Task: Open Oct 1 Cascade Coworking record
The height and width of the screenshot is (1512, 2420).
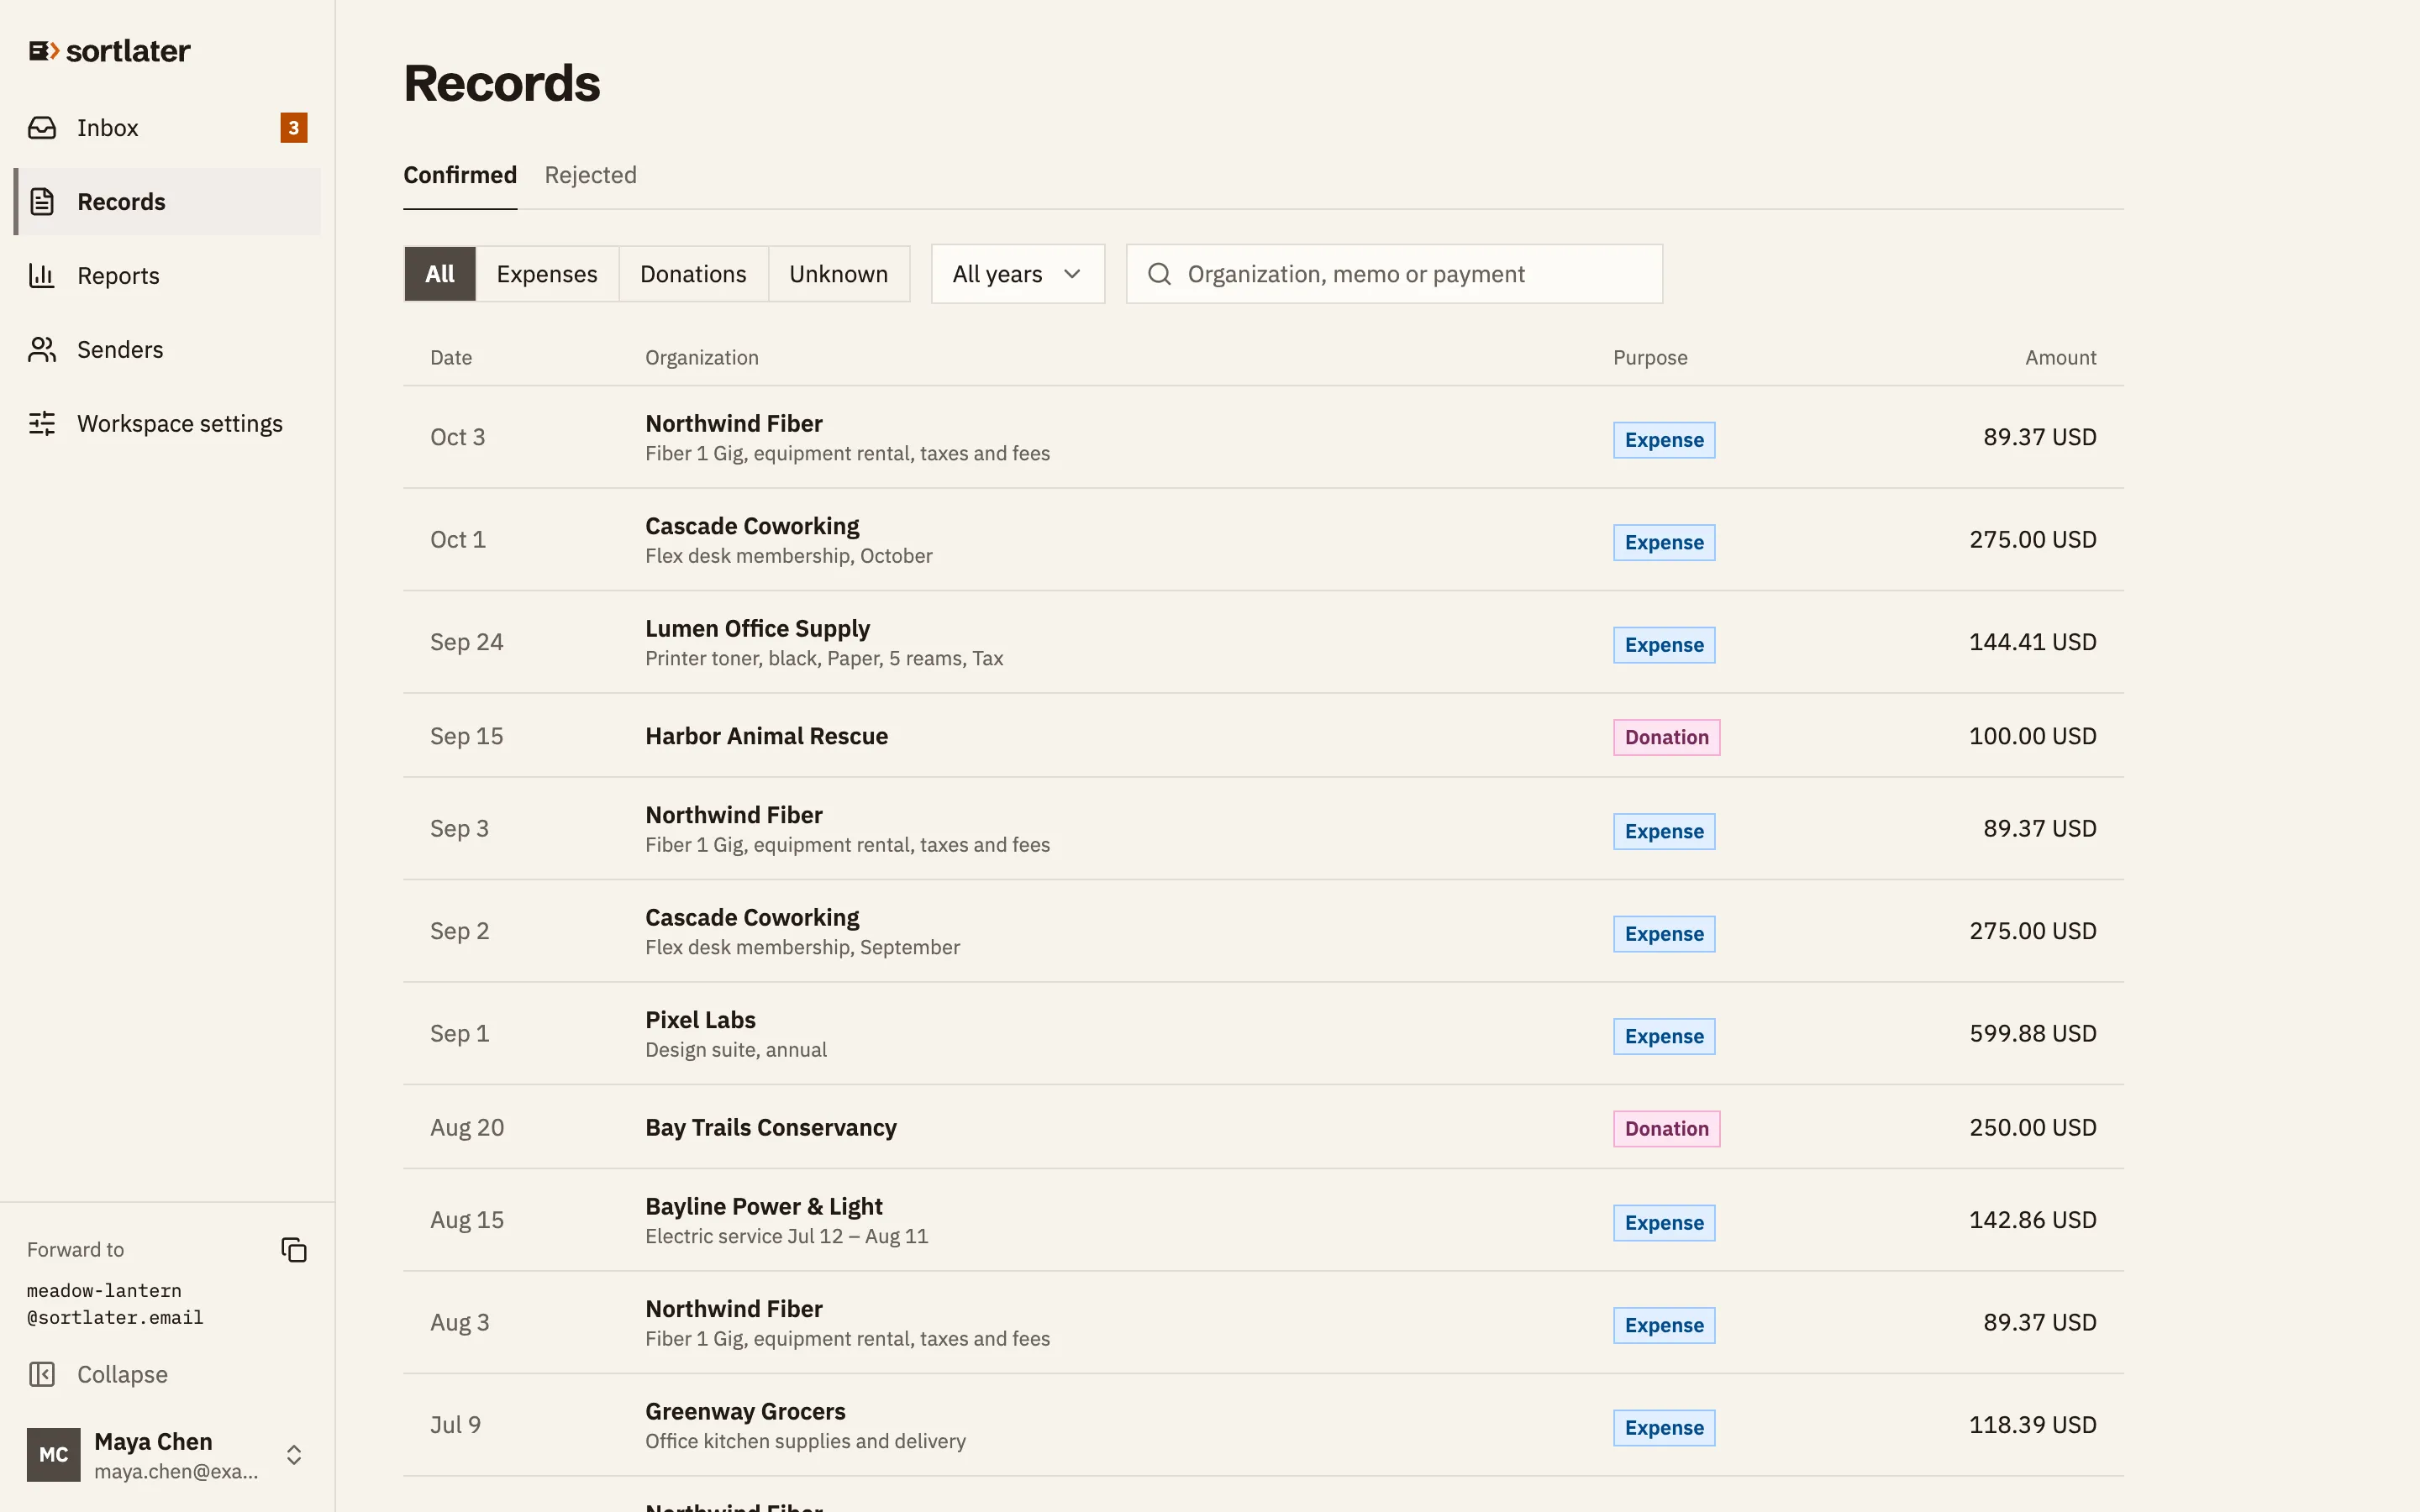Action: click(x=1263, y=540)
